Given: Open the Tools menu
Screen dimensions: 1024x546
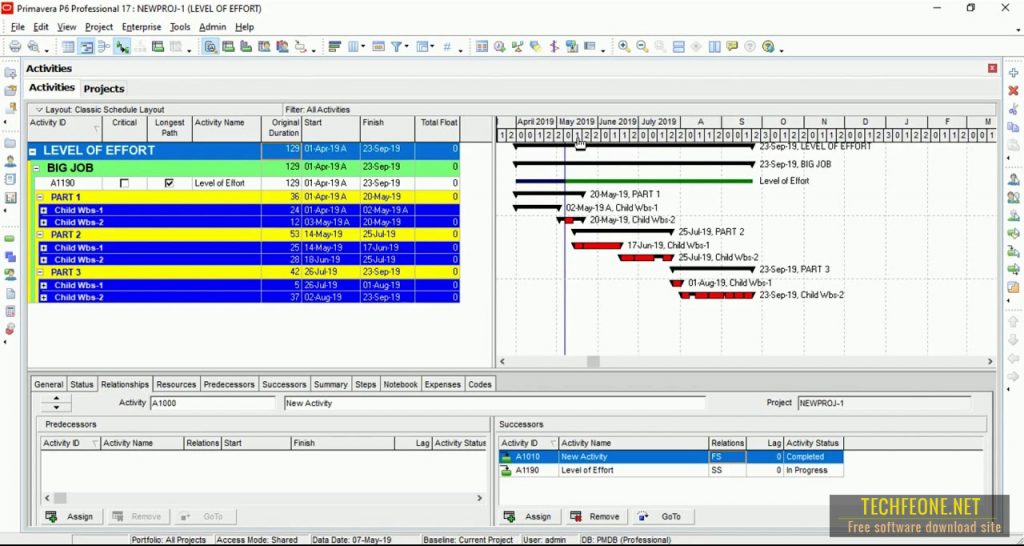Looking at the screenshot, I should pos(180,27).
